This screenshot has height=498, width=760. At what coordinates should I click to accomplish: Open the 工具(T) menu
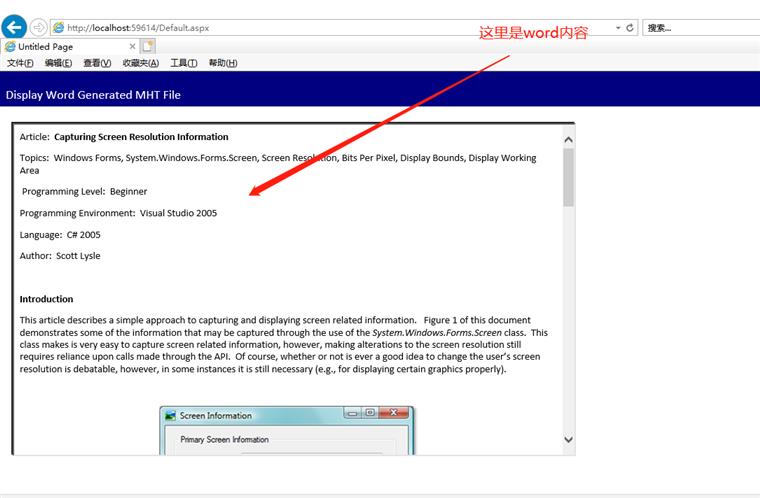click(x=183, y=63)
